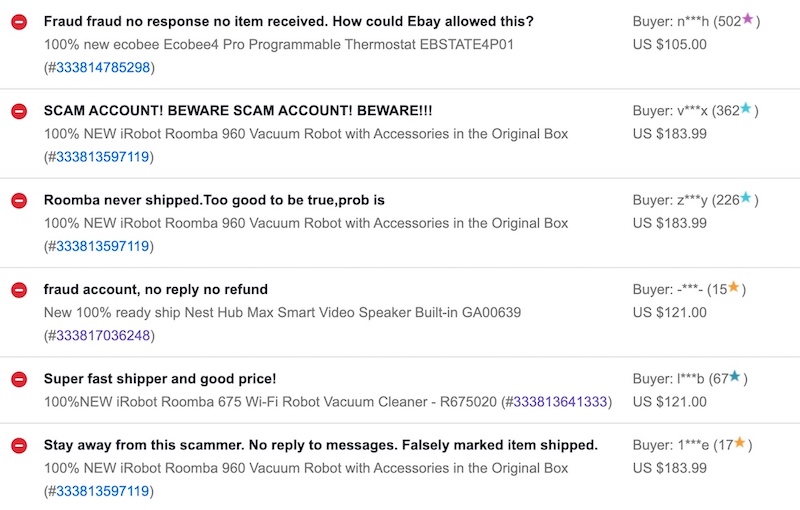The width and height of the screenshot is (800, 510).
Task: Click the yellow star beside buyer 1***e
Action: pyautogui.click(x=739, y=443)
